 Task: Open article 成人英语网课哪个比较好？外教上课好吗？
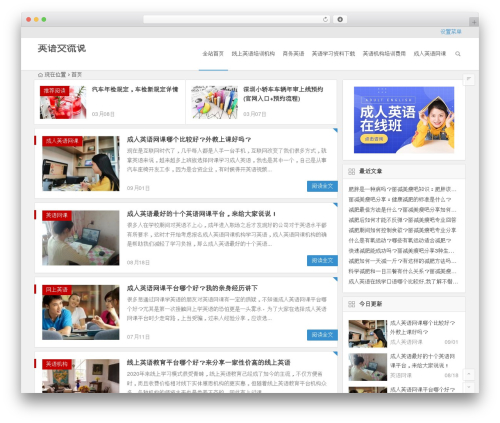(189, 139)
